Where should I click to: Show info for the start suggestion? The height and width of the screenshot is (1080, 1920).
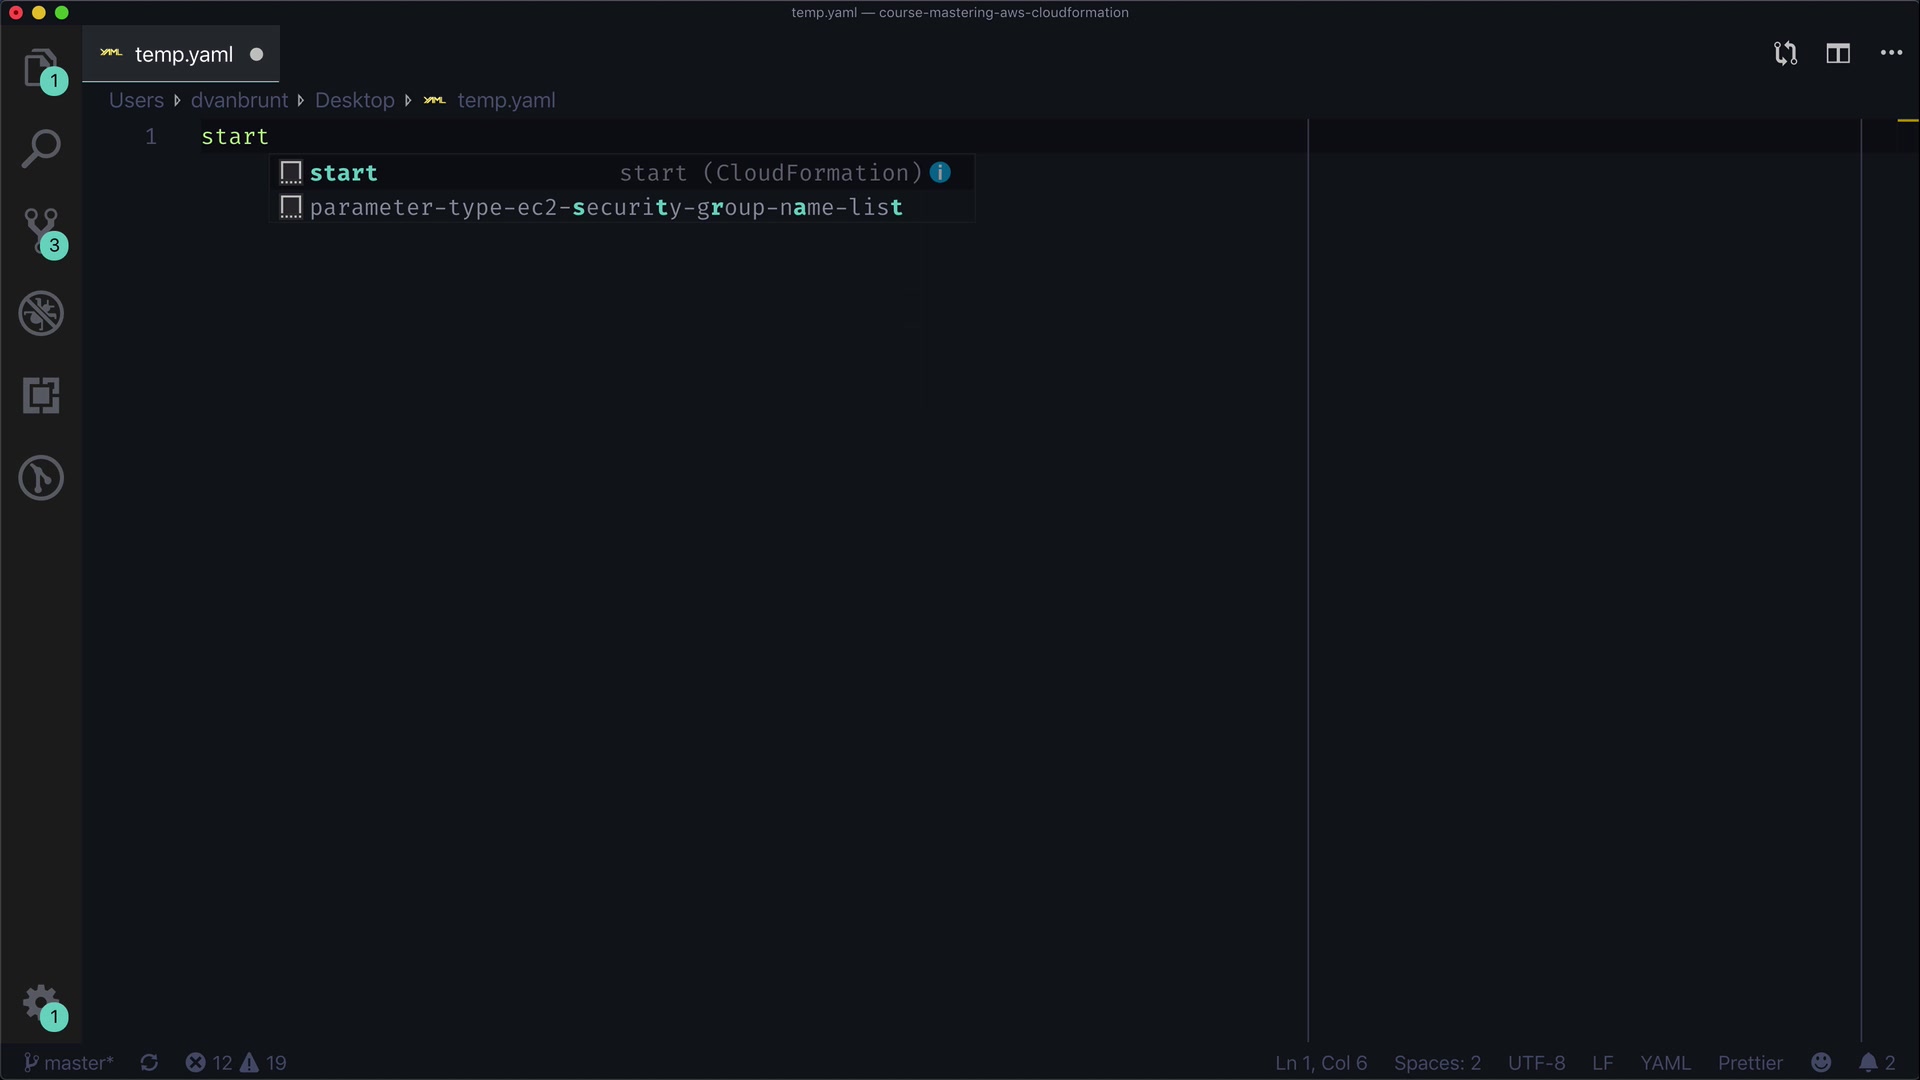tap(940, 173)
